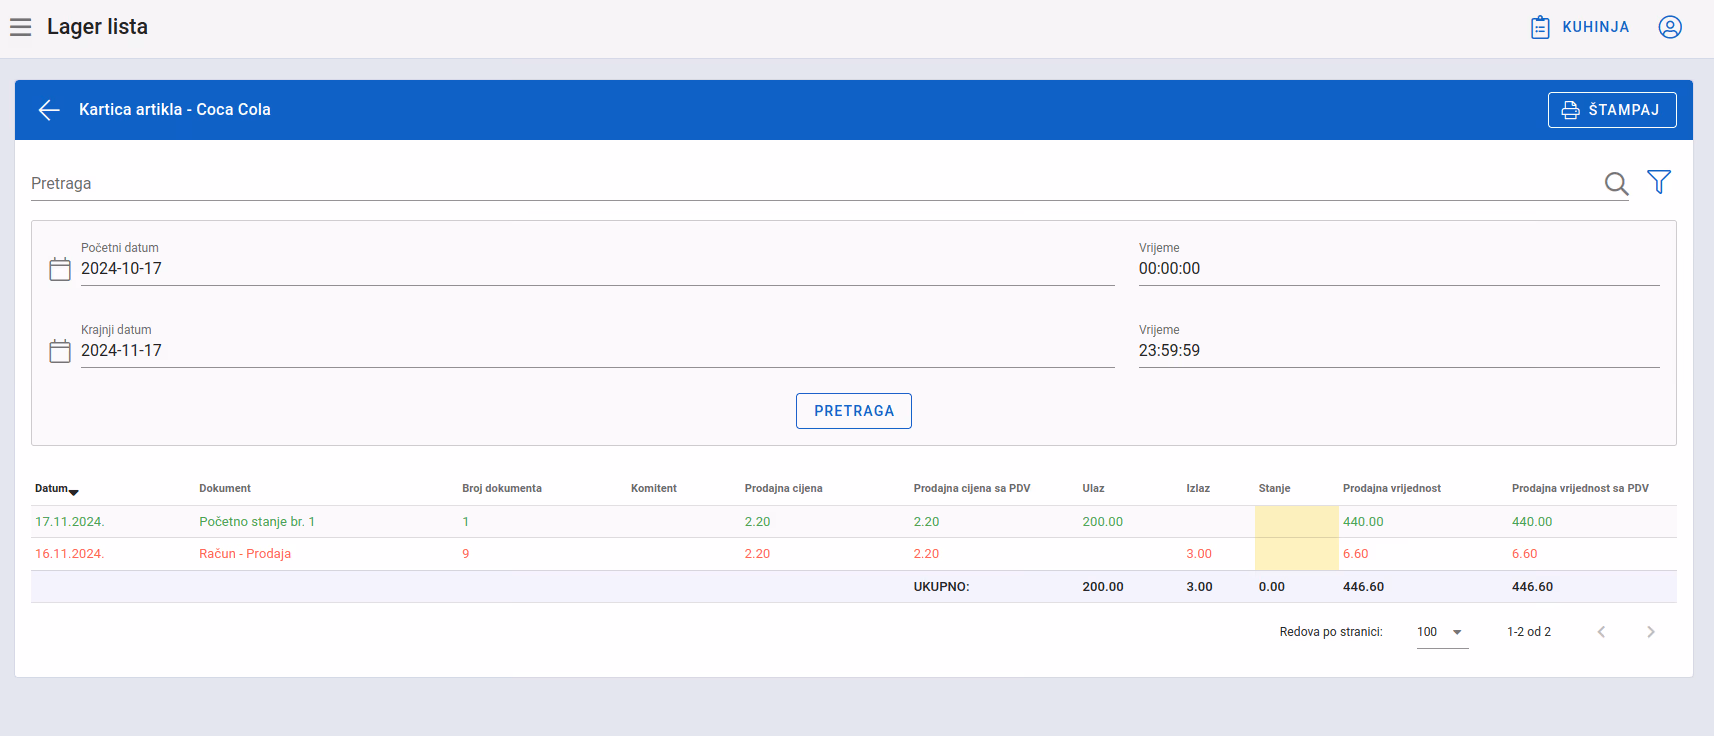Open the user account icon
Viewport: 1714px width, 736px height.
coord(1670,27)
